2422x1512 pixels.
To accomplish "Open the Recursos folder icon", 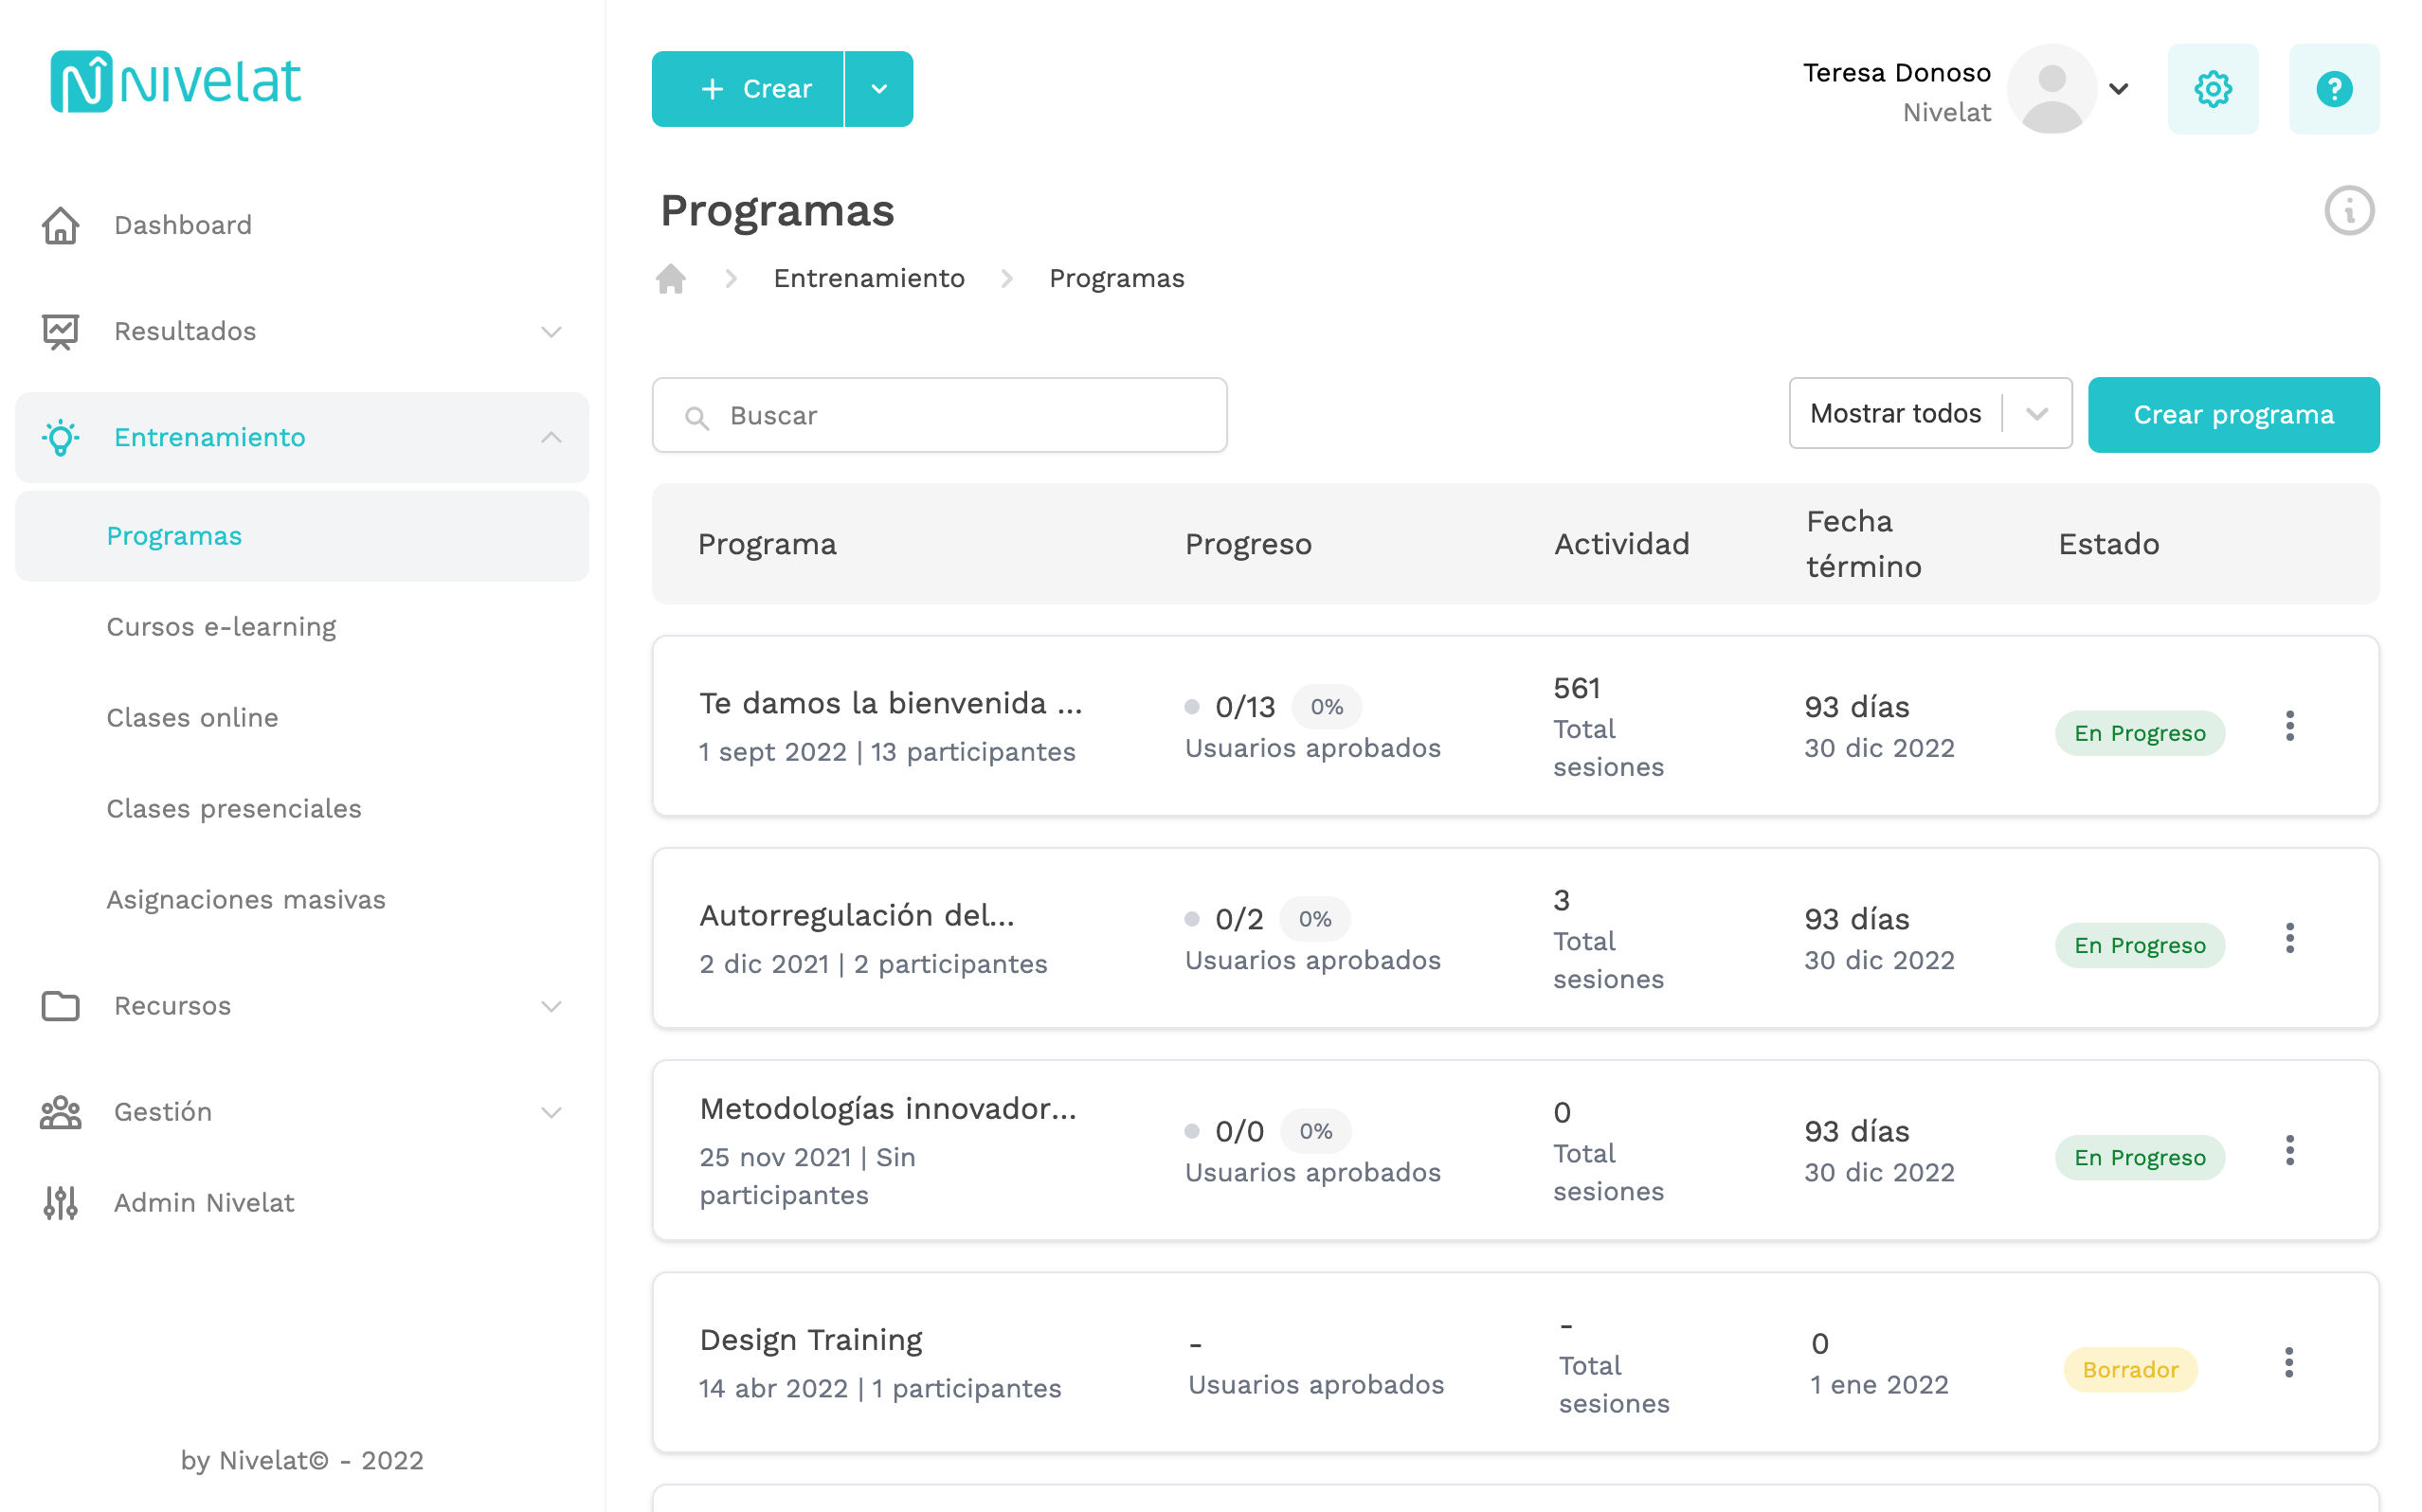I will click(60, 1006).
